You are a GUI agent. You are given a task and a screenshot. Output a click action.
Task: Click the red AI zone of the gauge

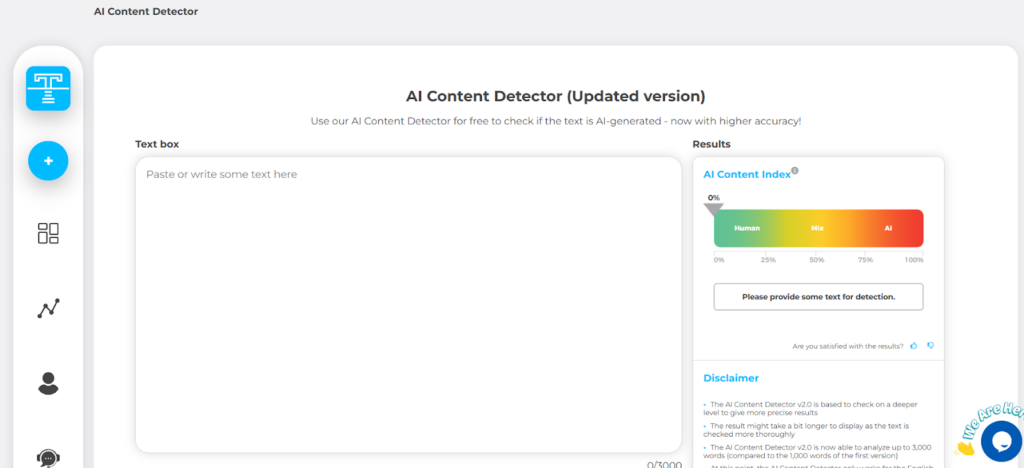click(x=888, y=228)
